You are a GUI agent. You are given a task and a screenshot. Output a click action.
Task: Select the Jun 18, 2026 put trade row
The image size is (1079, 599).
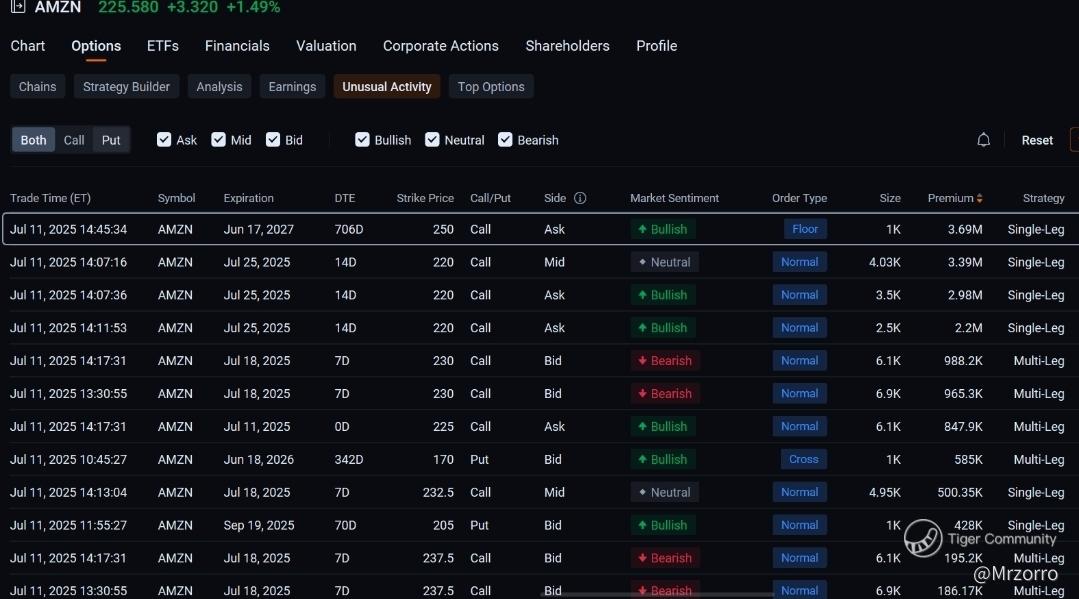pos(541,459)
